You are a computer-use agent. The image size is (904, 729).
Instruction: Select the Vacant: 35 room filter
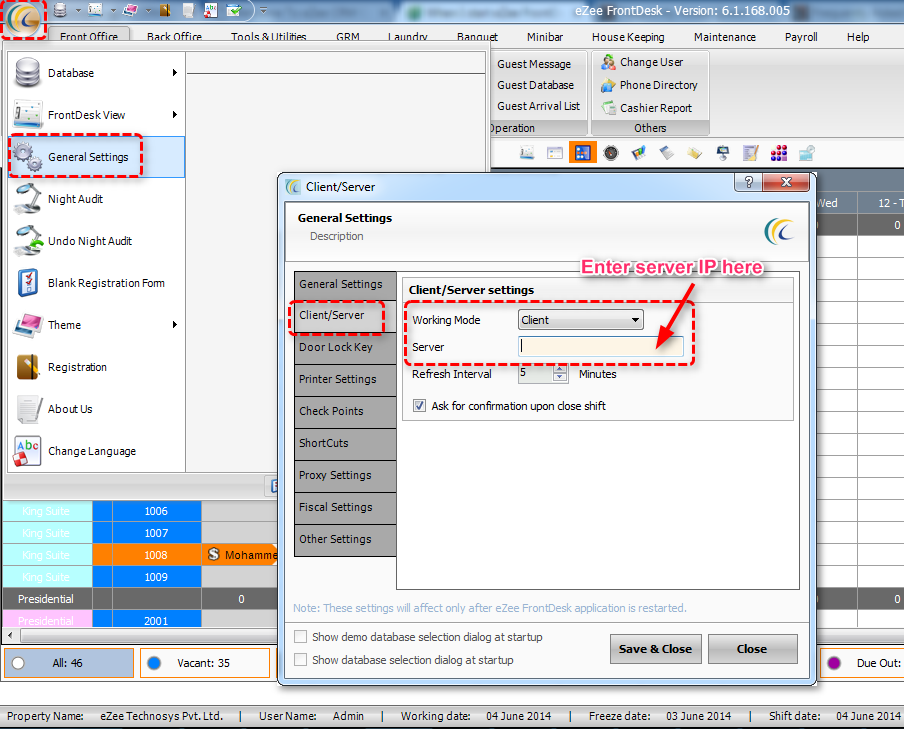pyautogui.click(x=205, y=663)
